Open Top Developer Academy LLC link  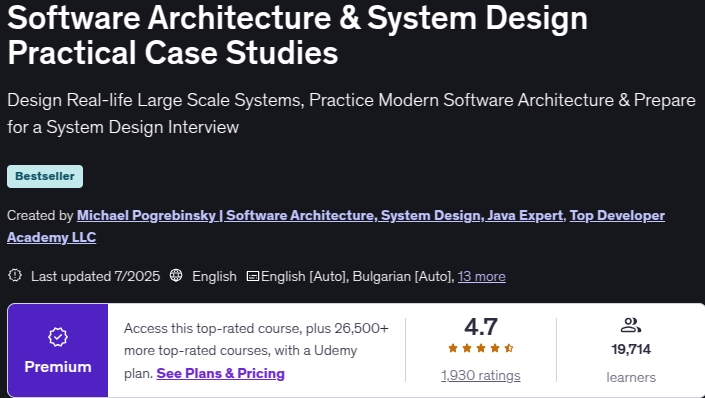[336, 226]
